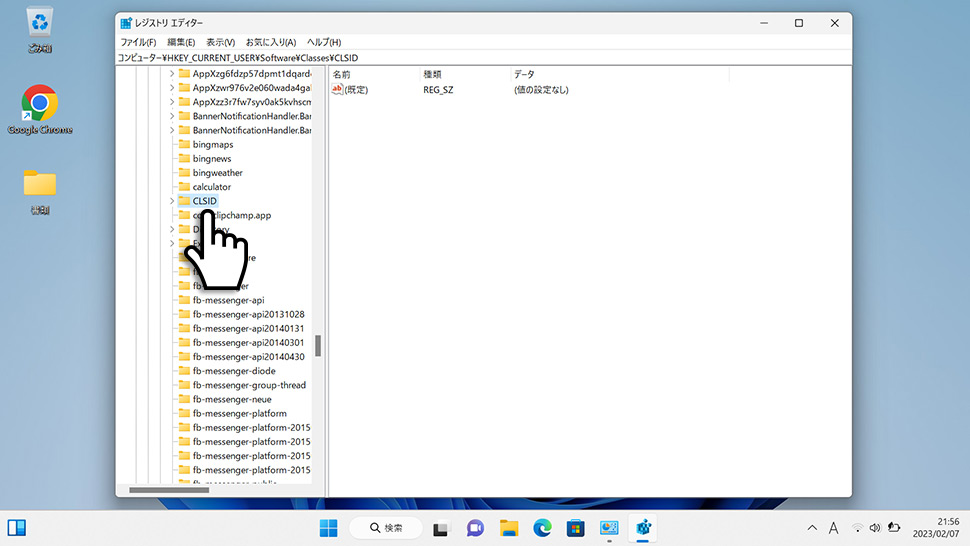Open Windows Start button in taskbar
970x546 pixels.
[x=328, y=528]
